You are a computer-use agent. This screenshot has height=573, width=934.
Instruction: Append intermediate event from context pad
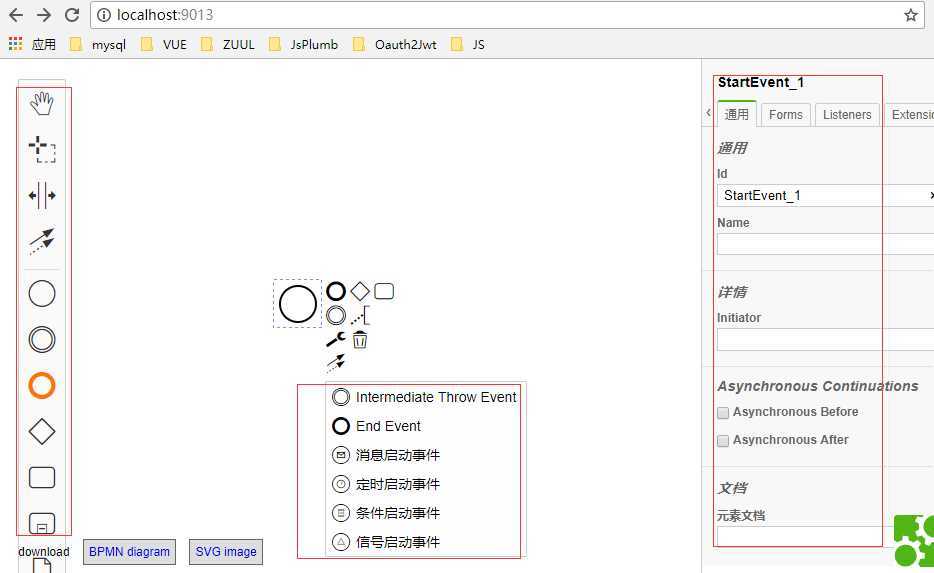click(336, 315)
